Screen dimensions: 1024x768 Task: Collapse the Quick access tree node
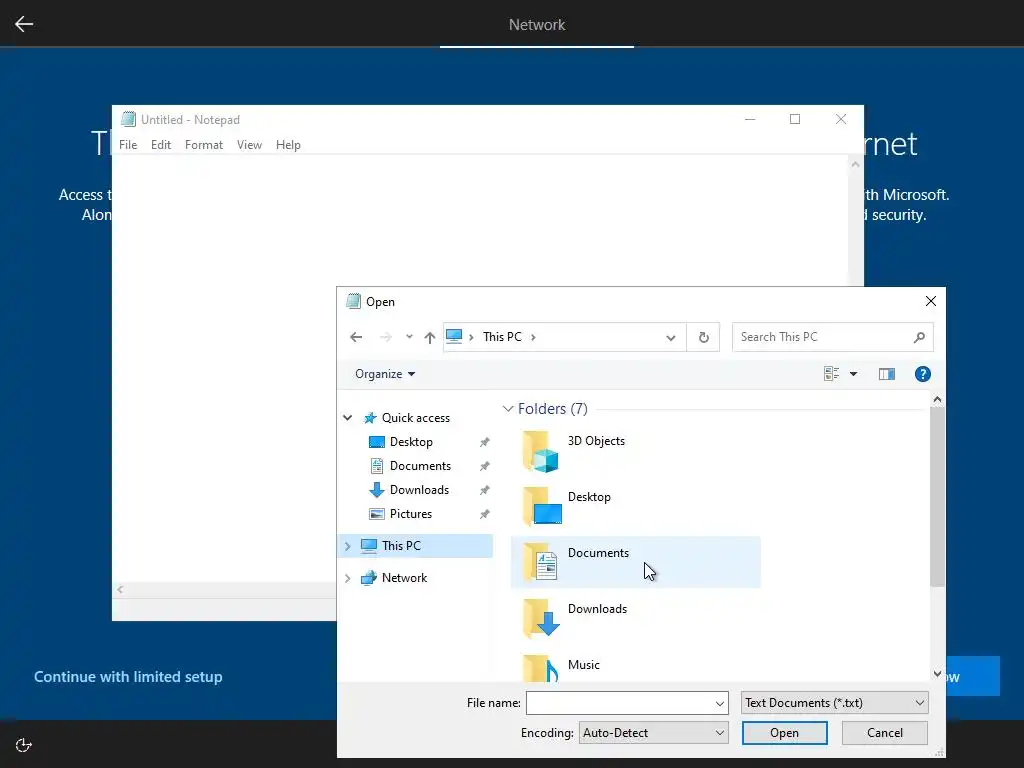click(x=347, y=418)
